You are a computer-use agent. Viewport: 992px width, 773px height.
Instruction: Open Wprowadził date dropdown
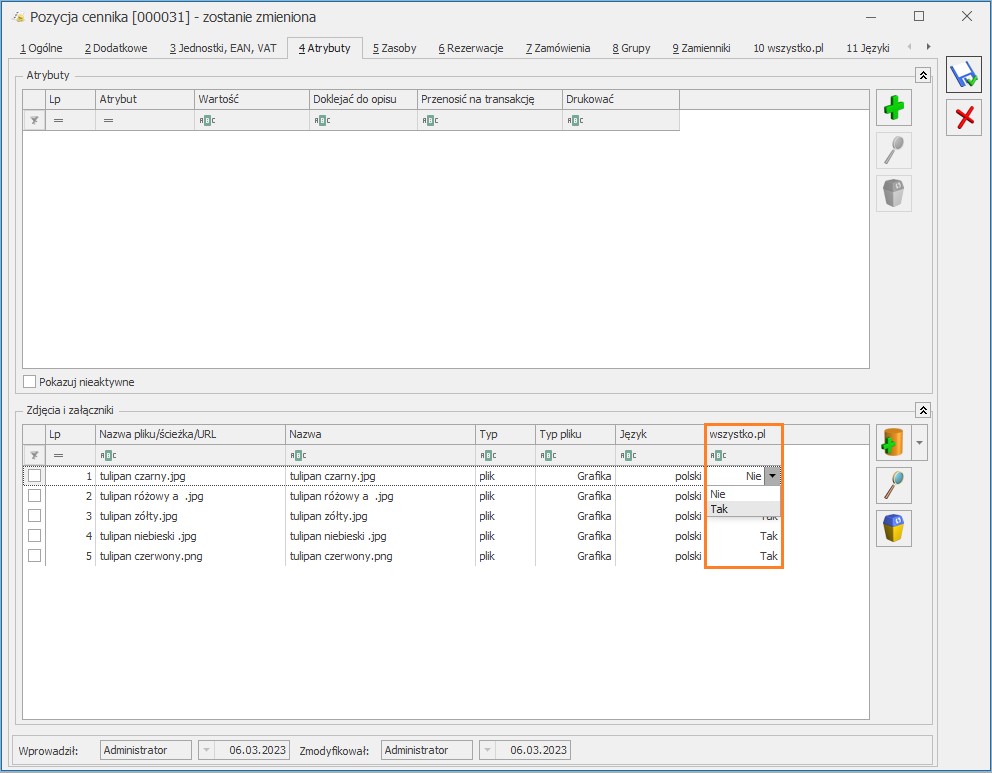click(206, 750)
